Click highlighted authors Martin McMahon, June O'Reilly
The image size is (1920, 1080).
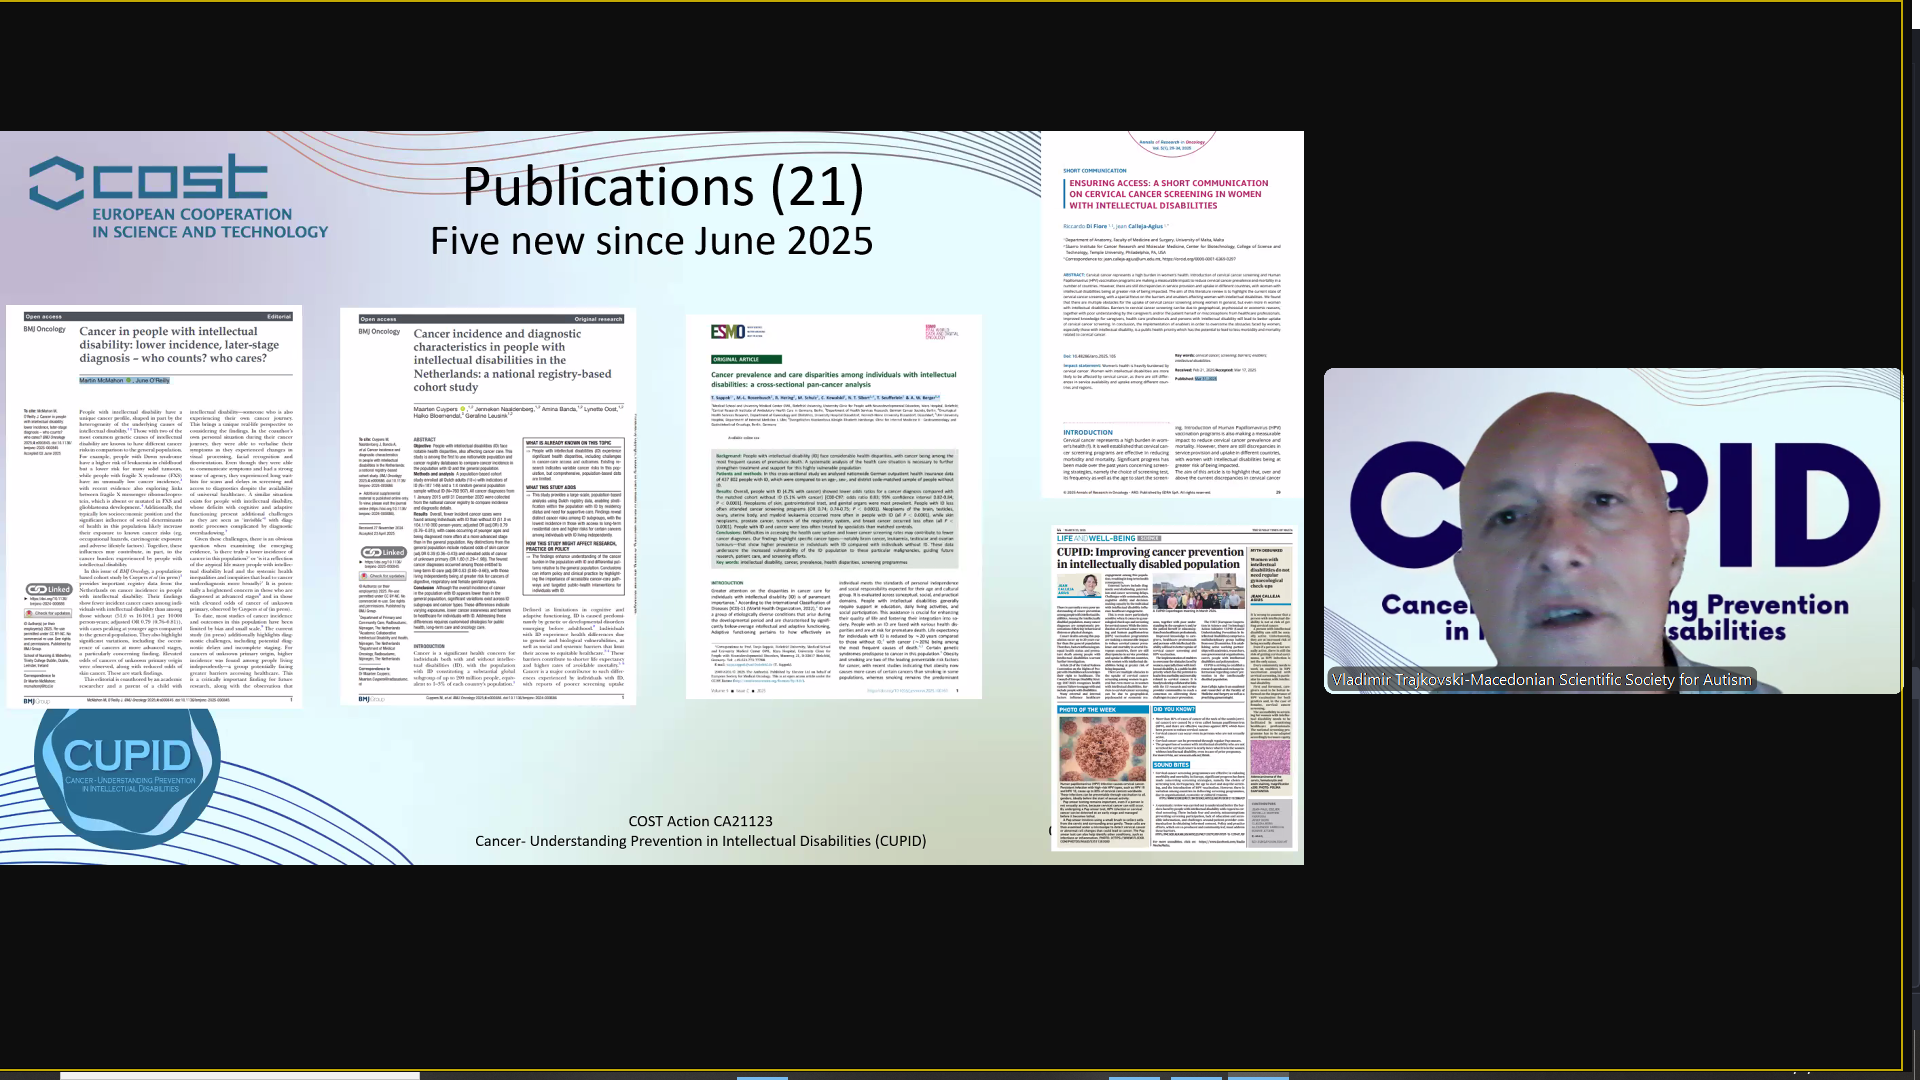point(124,380)
